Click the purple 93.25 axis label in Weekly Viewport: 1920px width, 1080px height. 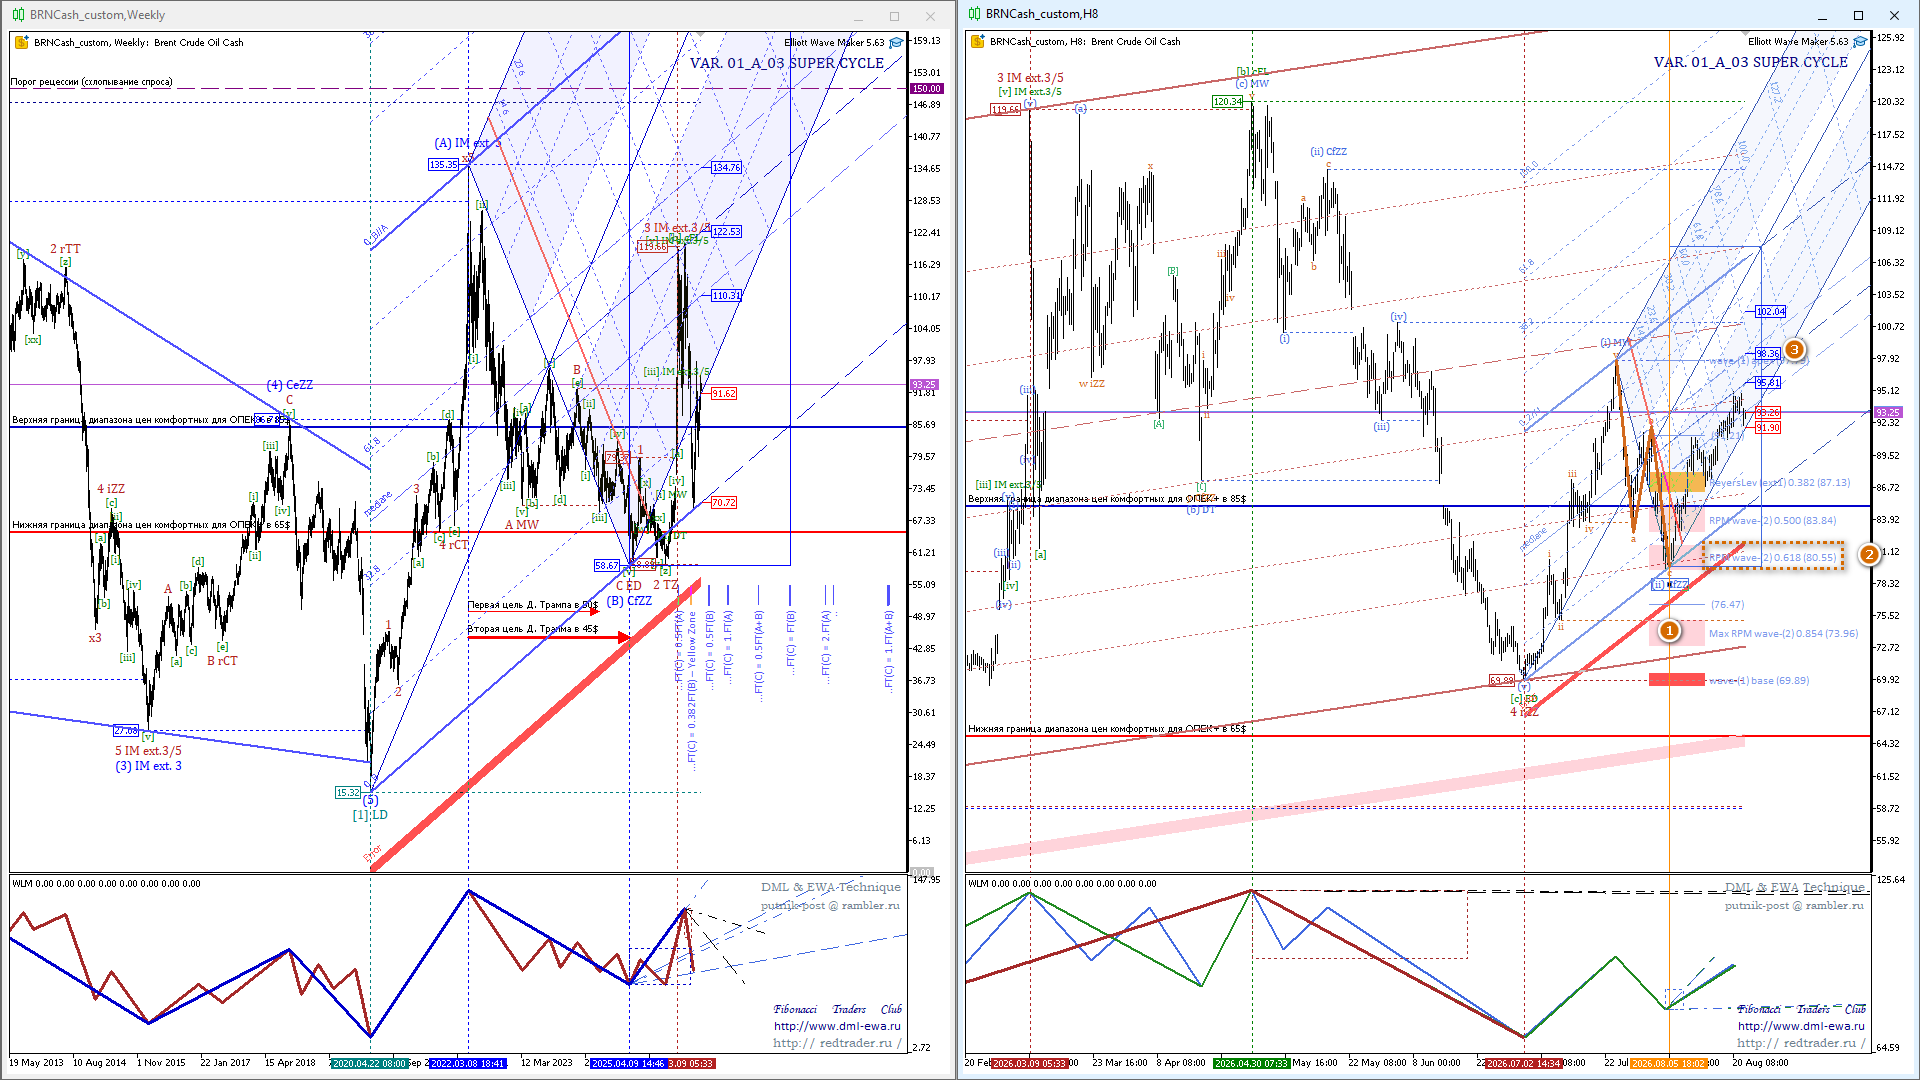pos(923,385)
